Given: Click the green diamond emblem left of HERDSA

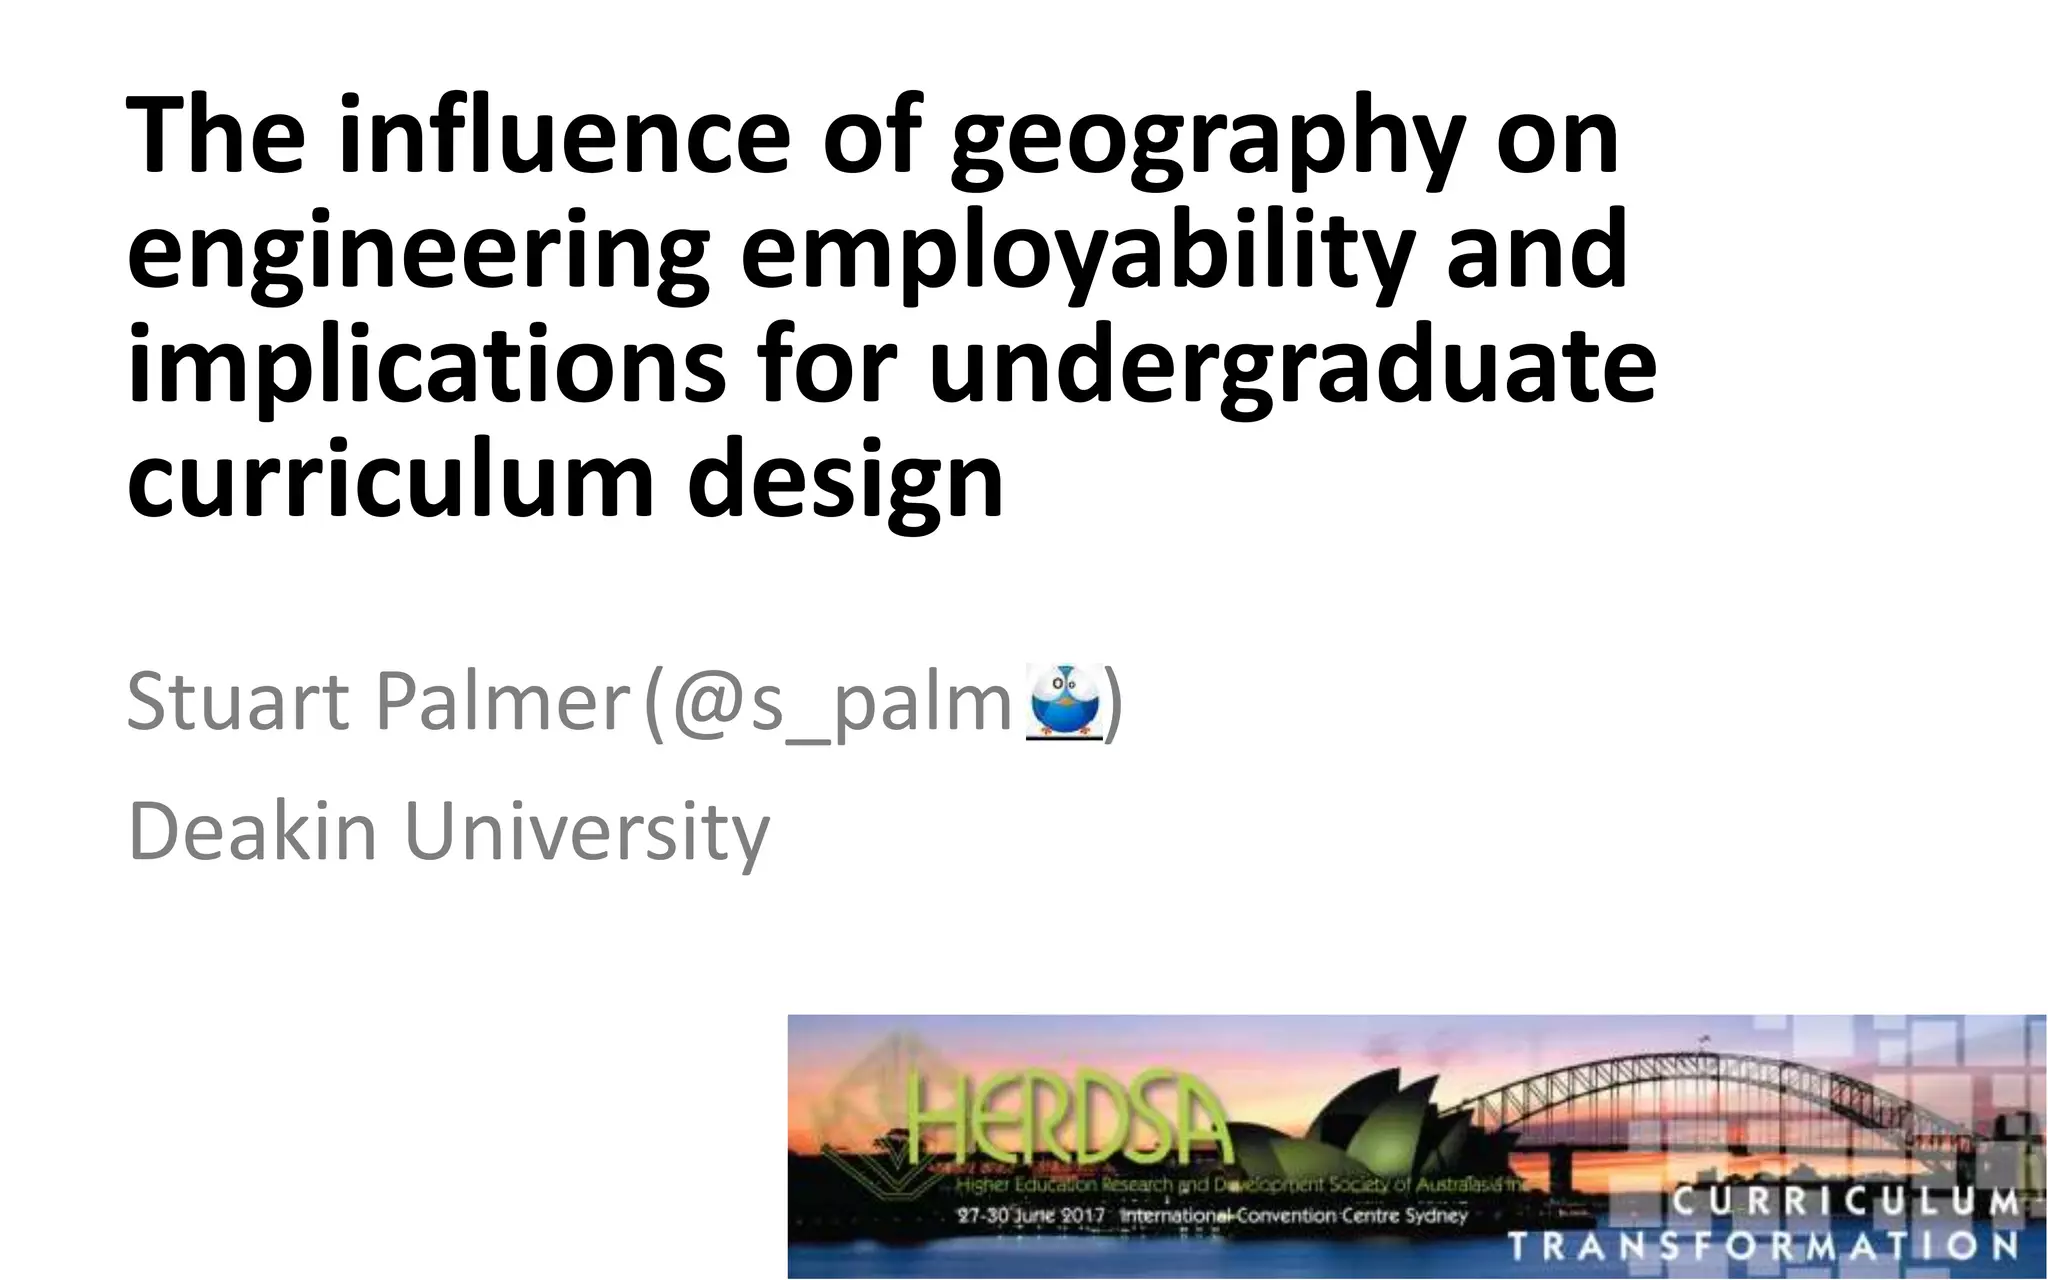Looking at the screenshot, I should pos(860,1110).
